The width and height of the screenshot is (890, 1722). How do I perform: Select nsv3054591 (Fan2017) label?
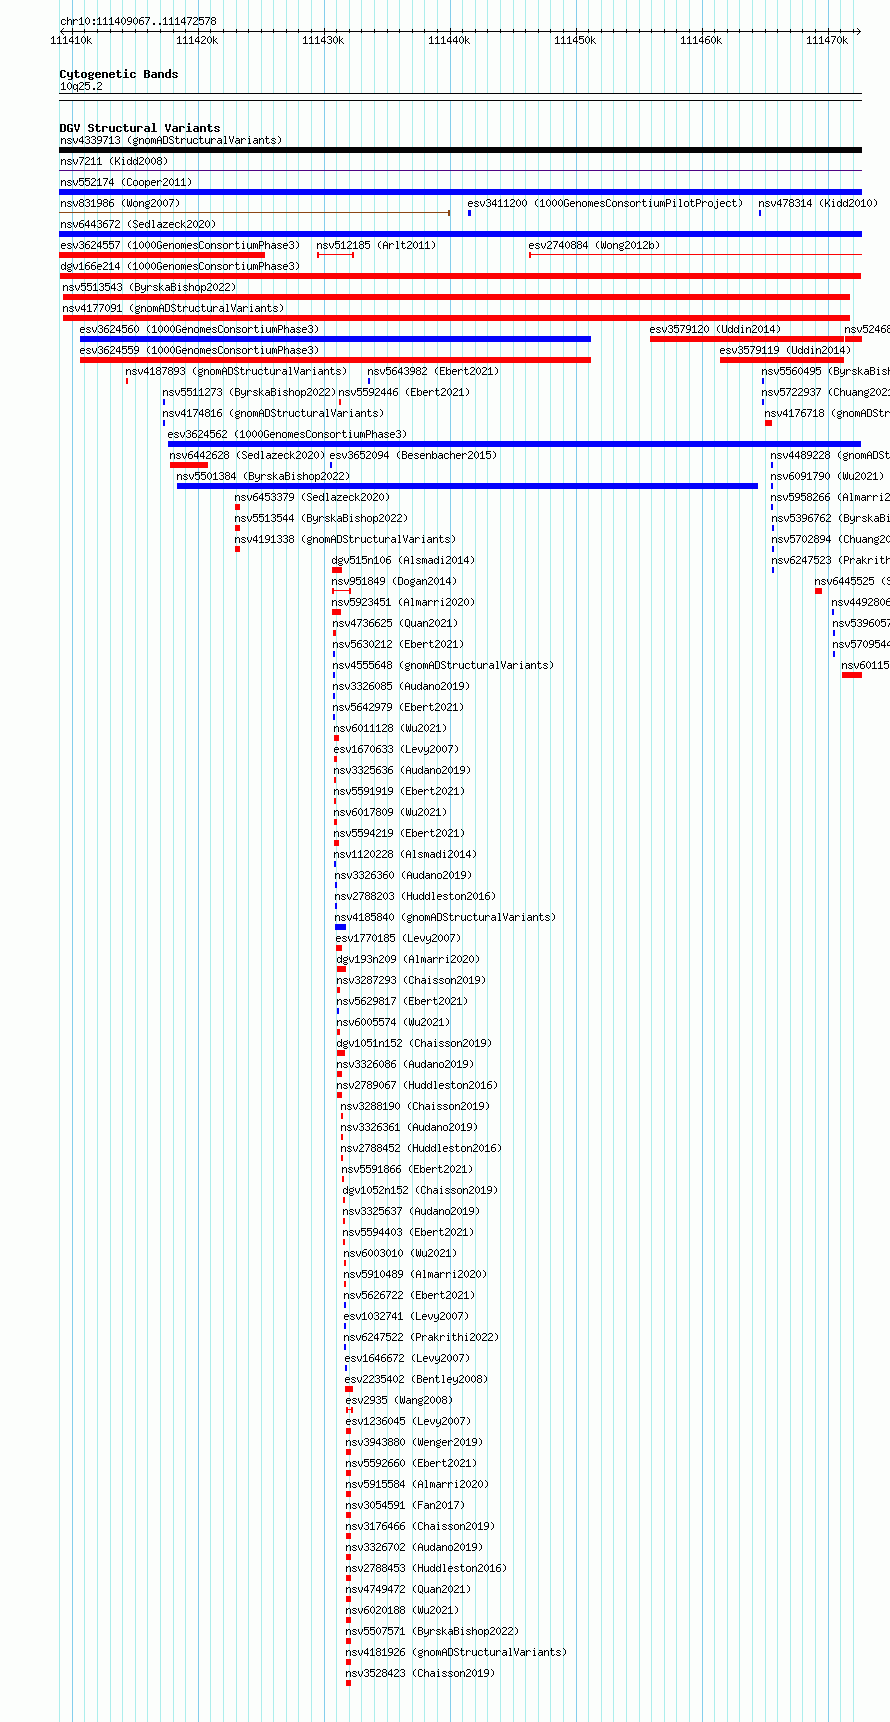coord(405,1505)
